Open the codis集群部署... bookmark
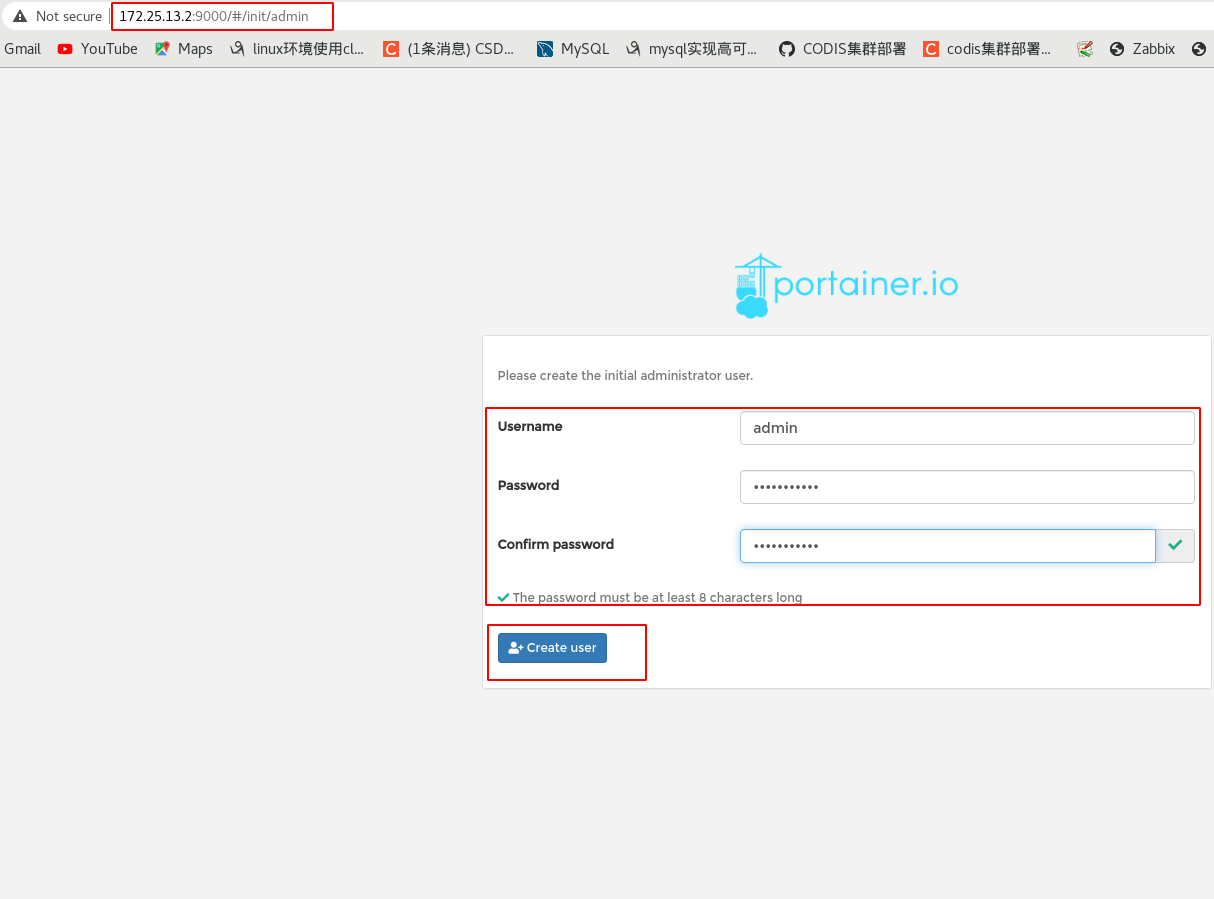Image resolution: width=1214 pixels, height=899 pixels. [x=987, y=48]
